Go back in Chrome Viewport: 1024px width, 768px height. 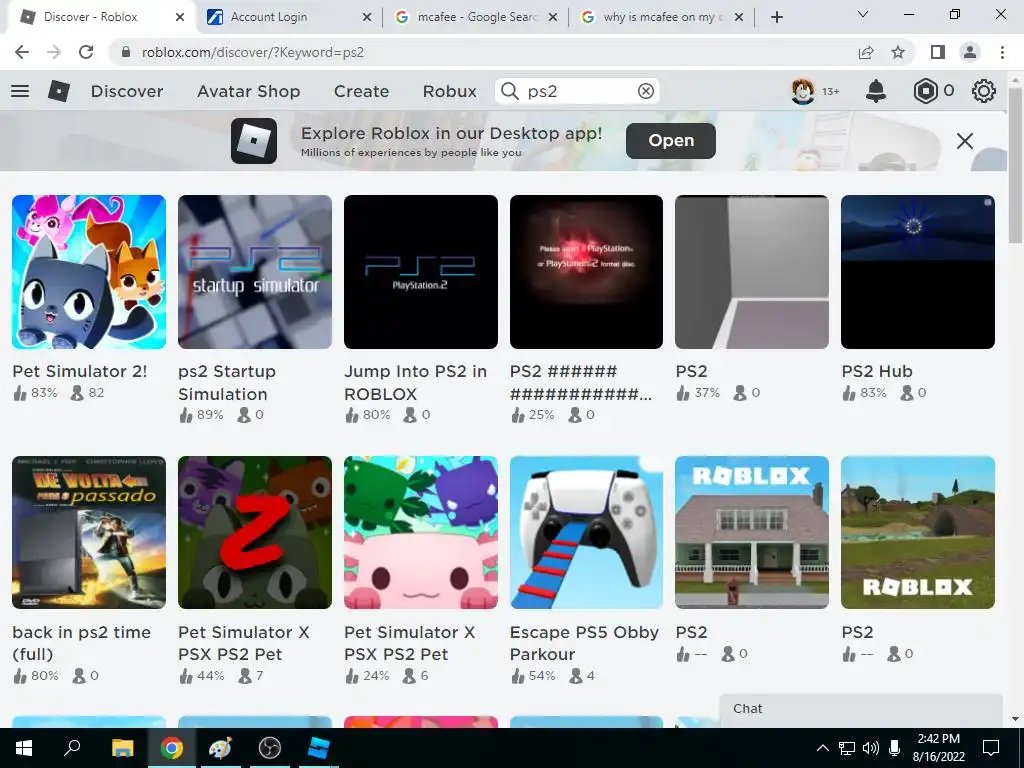(22, 52)
